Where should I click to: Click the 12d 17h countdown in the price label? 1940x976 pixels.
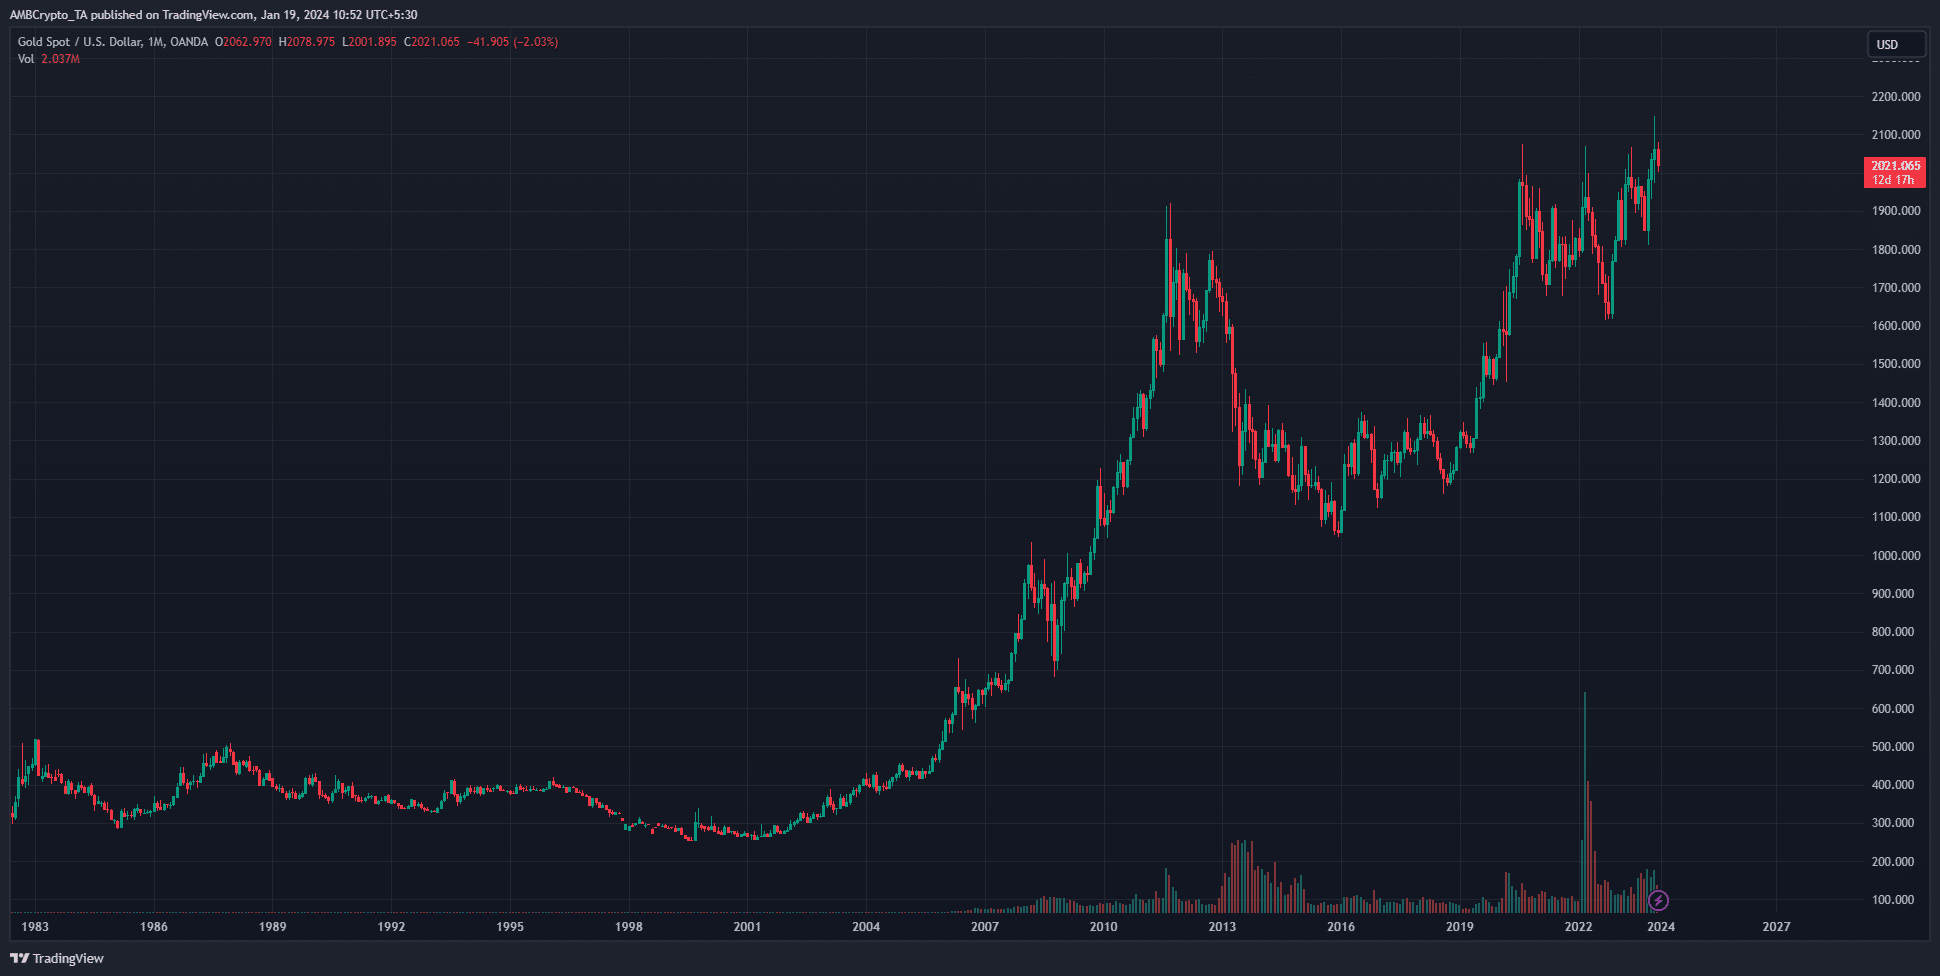1893,180
